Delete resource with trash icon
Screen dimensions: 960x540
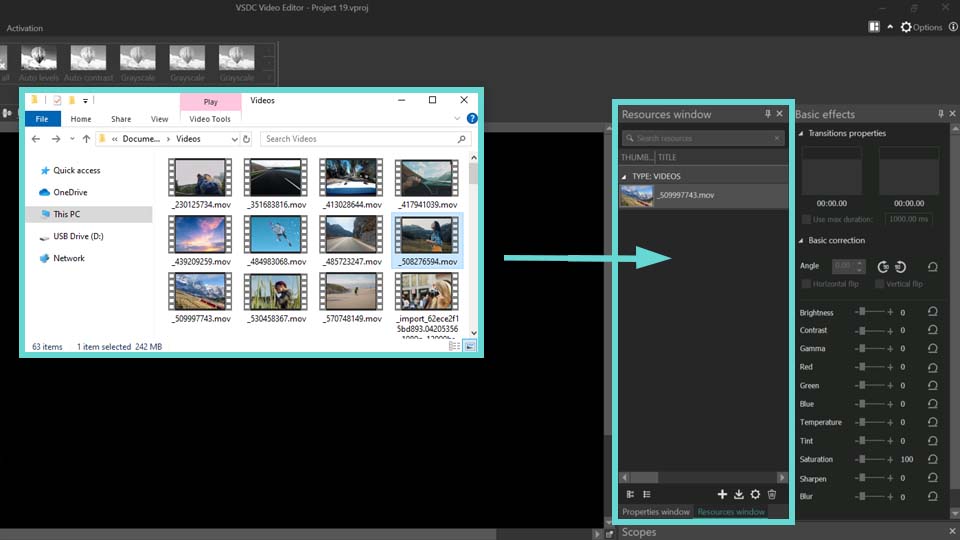click(771, 494)
